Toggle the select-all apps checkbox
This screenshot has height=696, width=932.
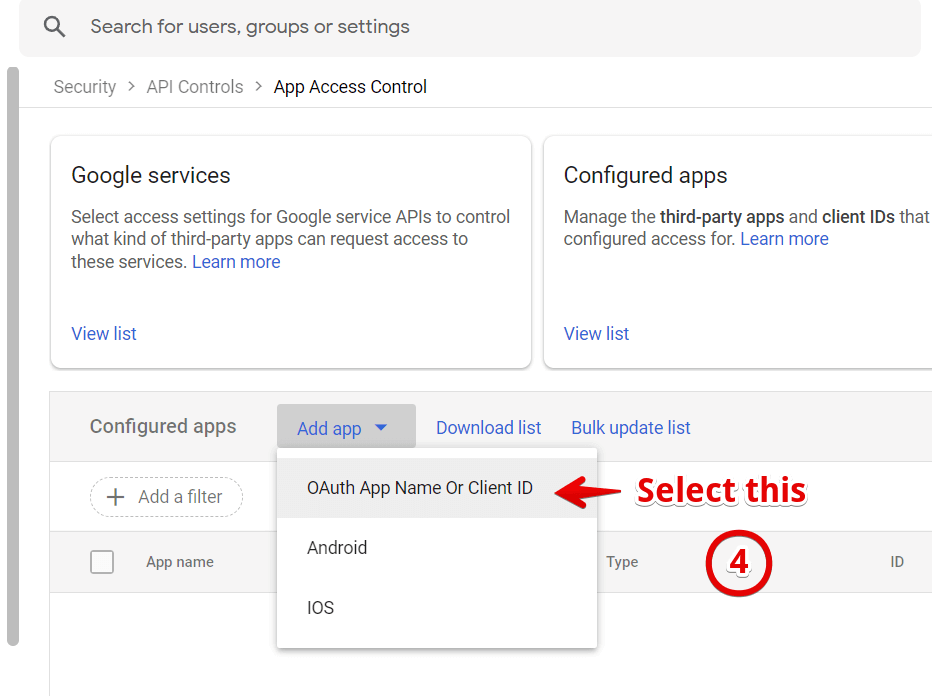[102, 562]
